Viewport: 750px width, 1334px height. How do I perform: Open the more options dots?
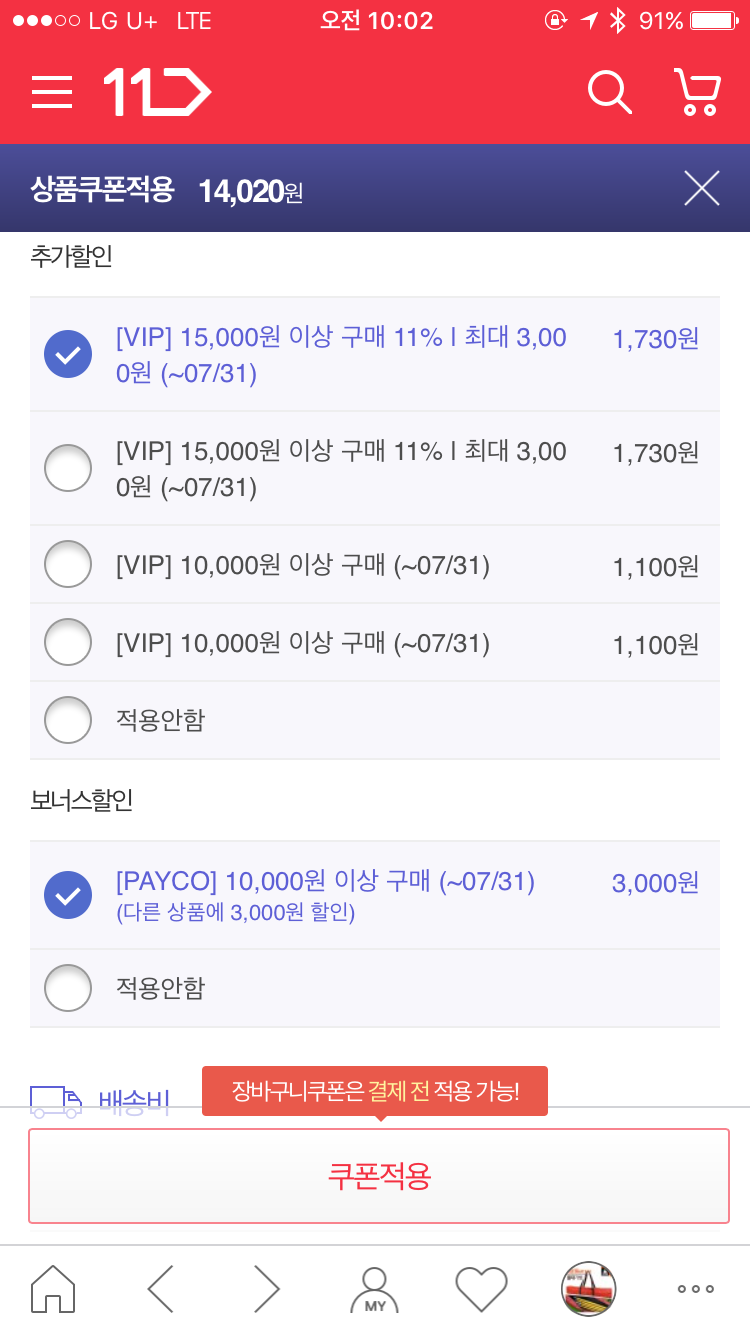tap(695, 1288)
